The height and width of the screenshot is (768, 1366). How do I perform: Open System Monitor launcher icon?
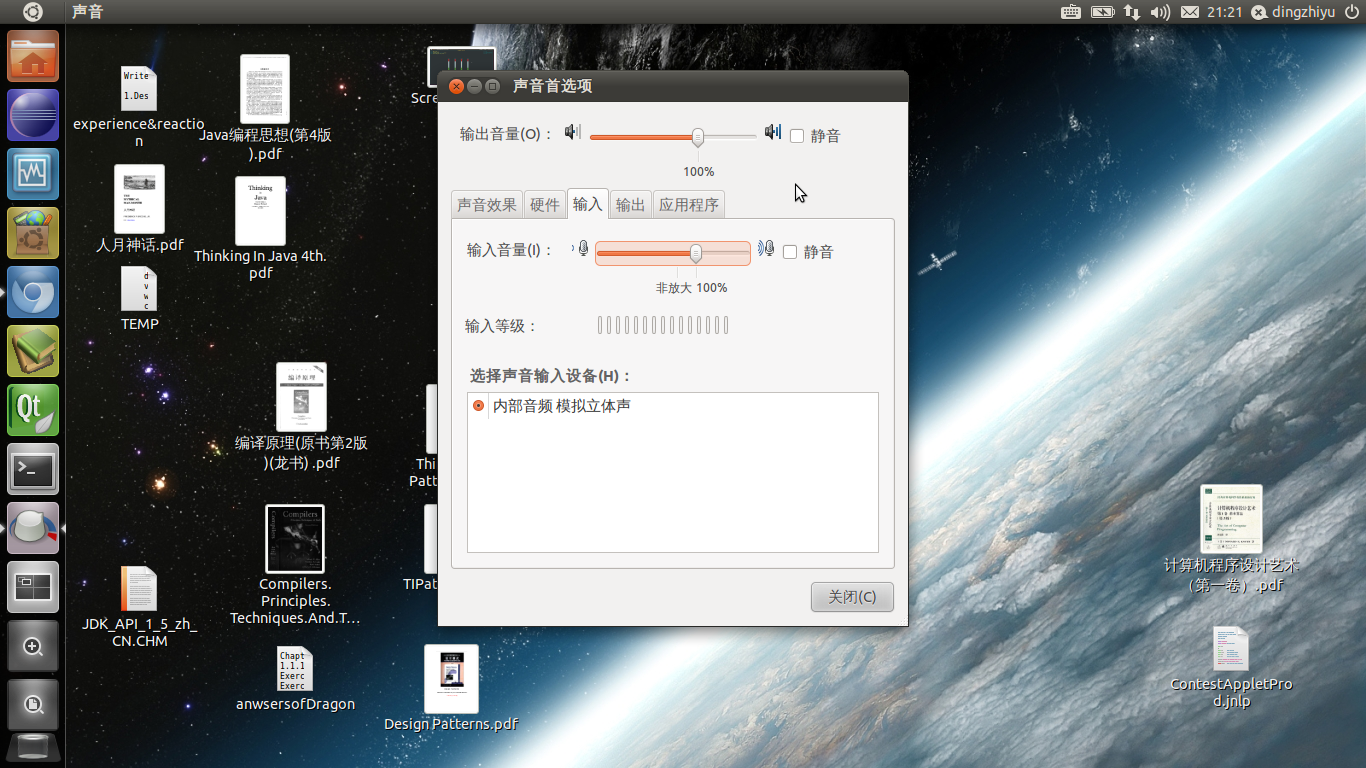click(x=34, y=174)
